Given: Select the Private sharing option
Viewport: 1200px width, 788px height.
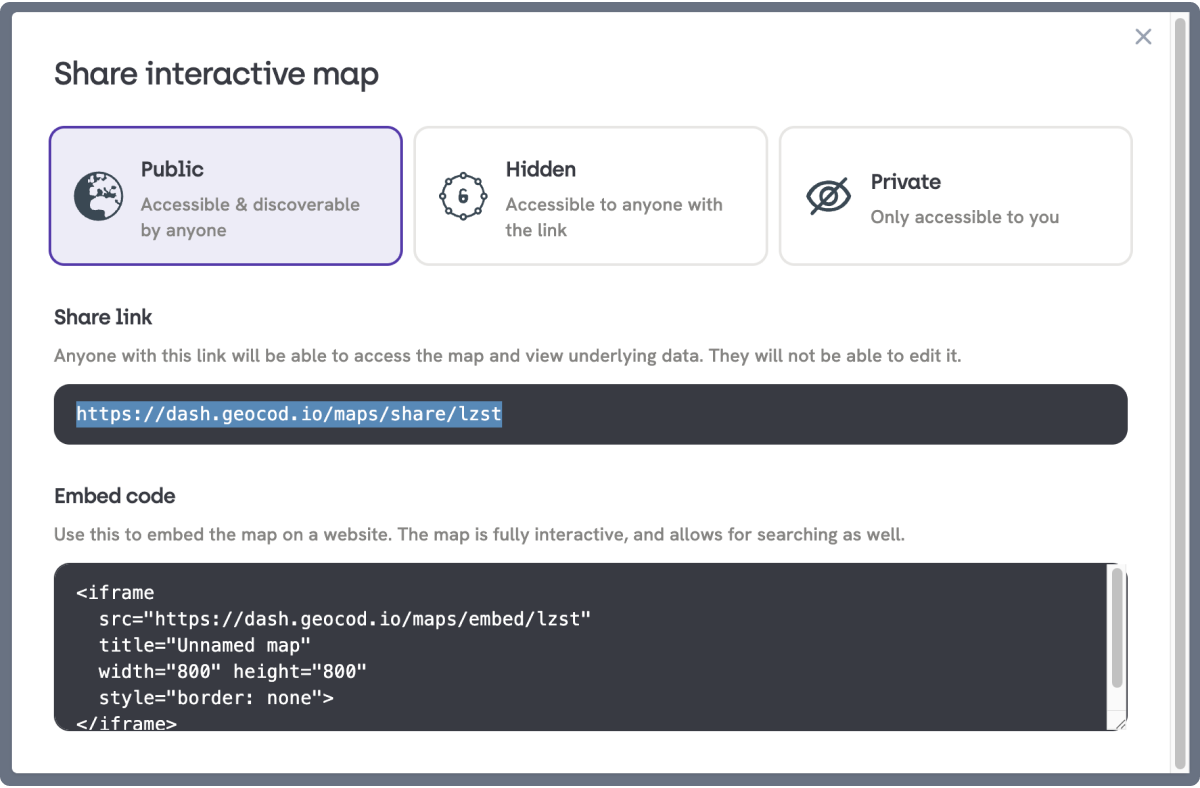Looking at the screenshot, I should tap(956, 196).
